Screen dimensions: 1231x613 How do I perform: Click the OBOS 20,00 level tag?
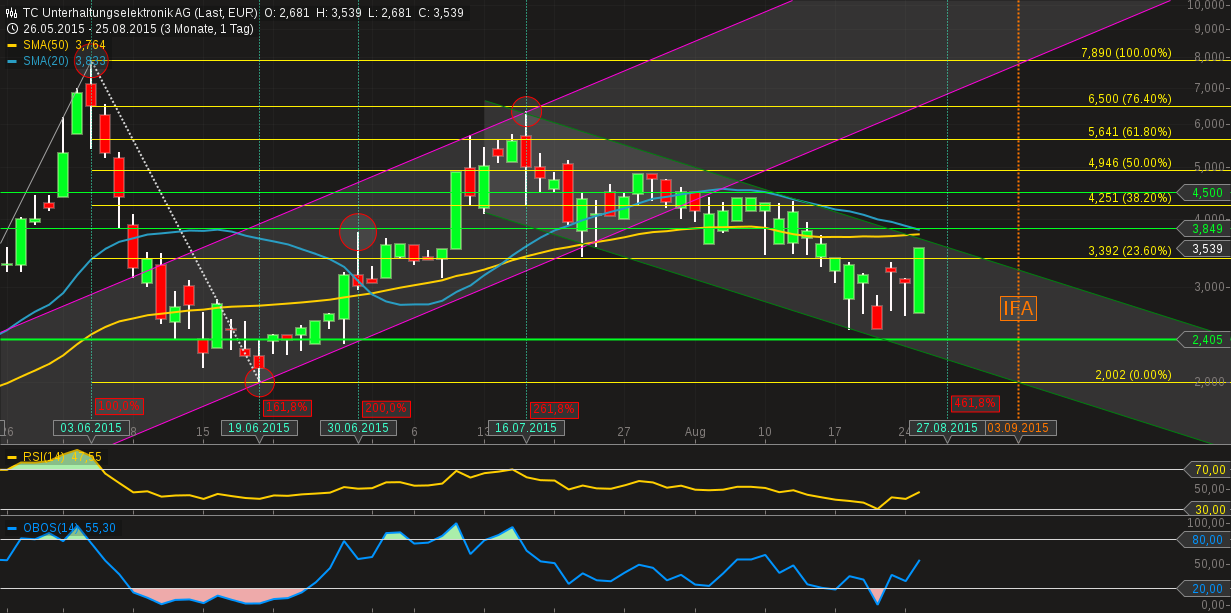tap(1204, 588)
